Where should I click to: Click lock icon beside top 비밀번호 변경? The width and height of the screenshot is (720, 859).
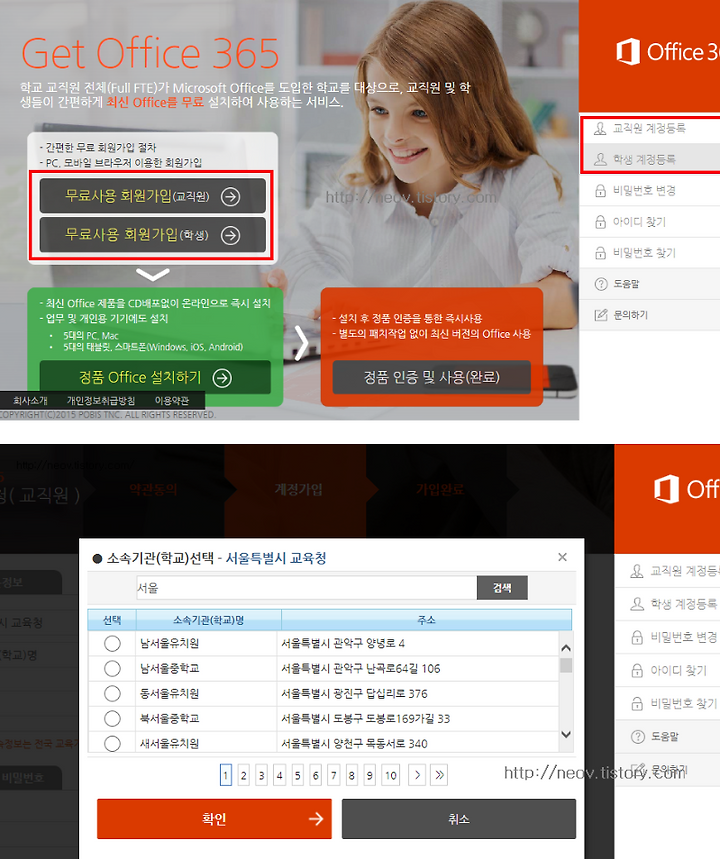601,191
